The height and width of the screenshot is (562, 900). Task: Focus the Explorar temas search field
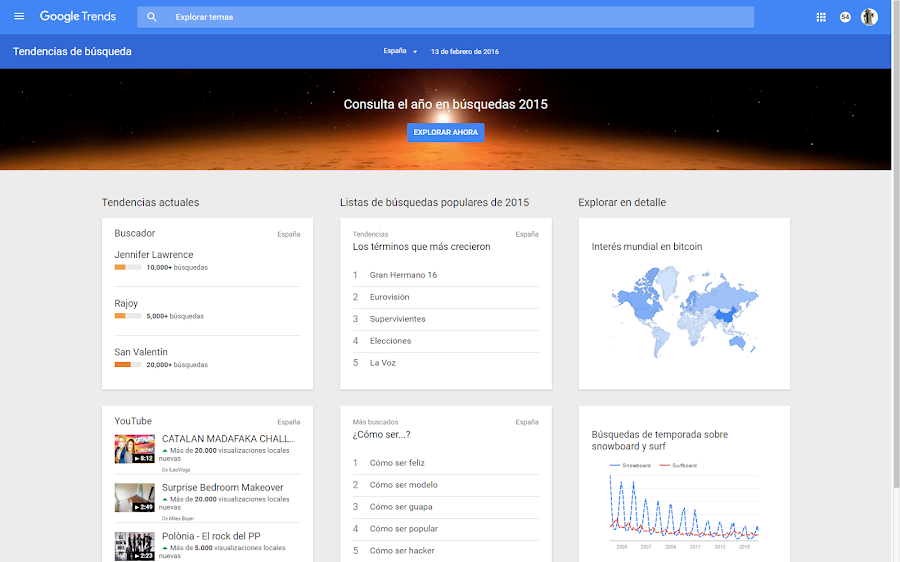pyautogui.click(x=445, y=17)
